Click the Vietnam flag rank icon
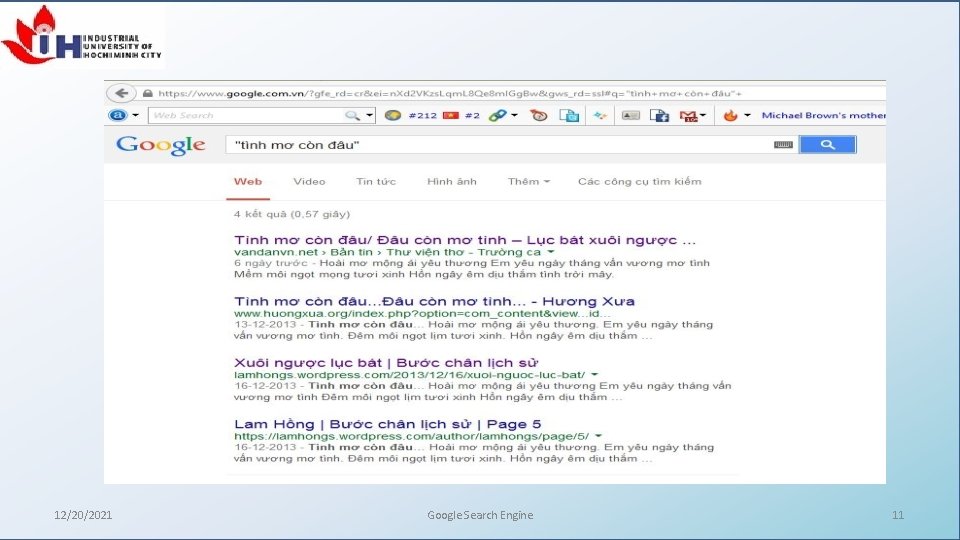Screen dimensions: 960x540 click(x=451, y=115)
